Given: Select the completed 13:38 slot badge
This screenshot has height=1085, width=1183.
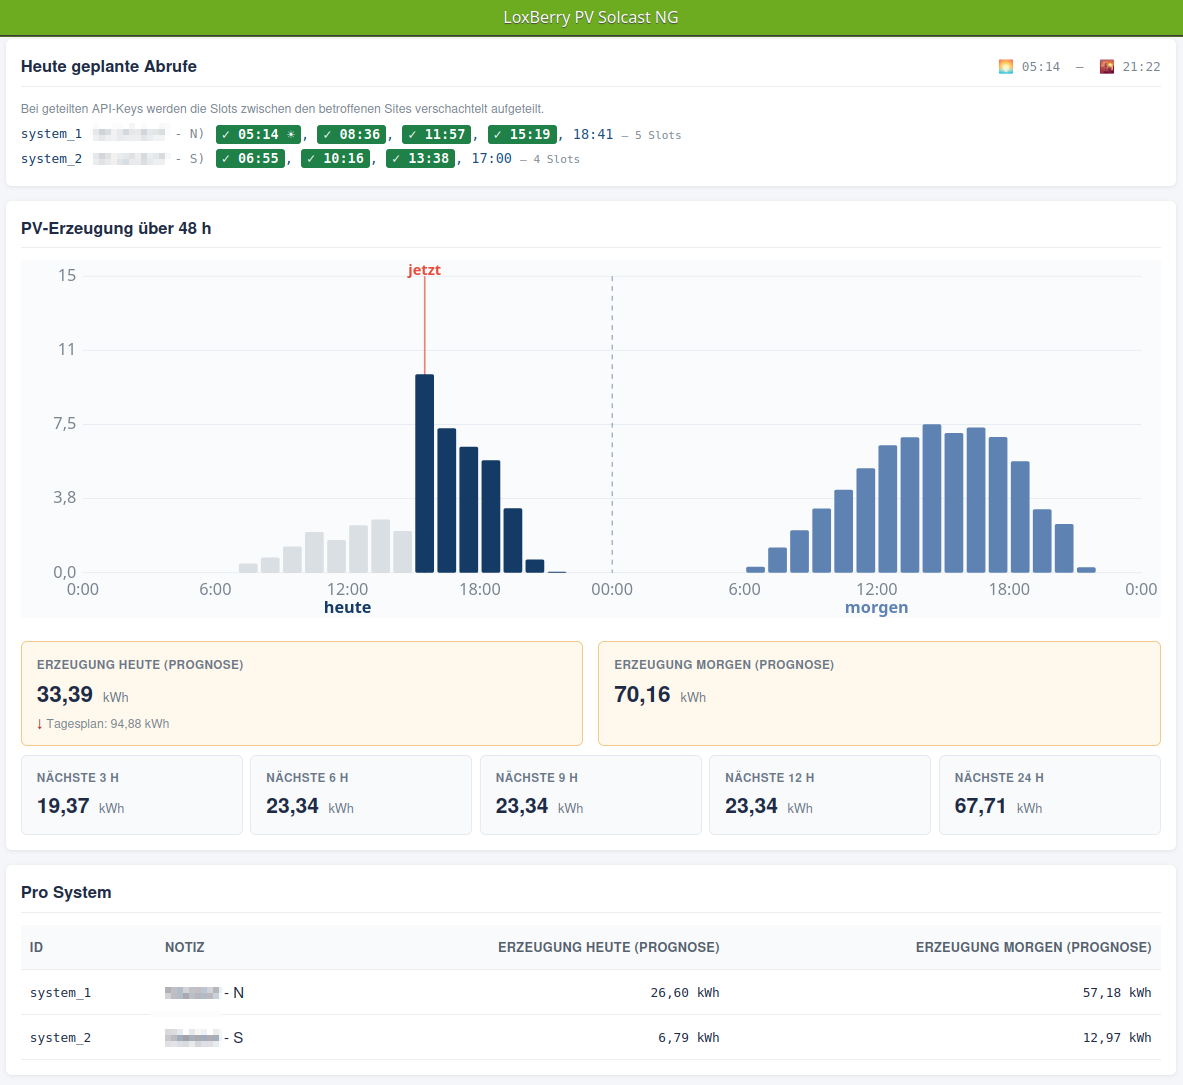Looking at the screenshot, I should coord(420,158).
